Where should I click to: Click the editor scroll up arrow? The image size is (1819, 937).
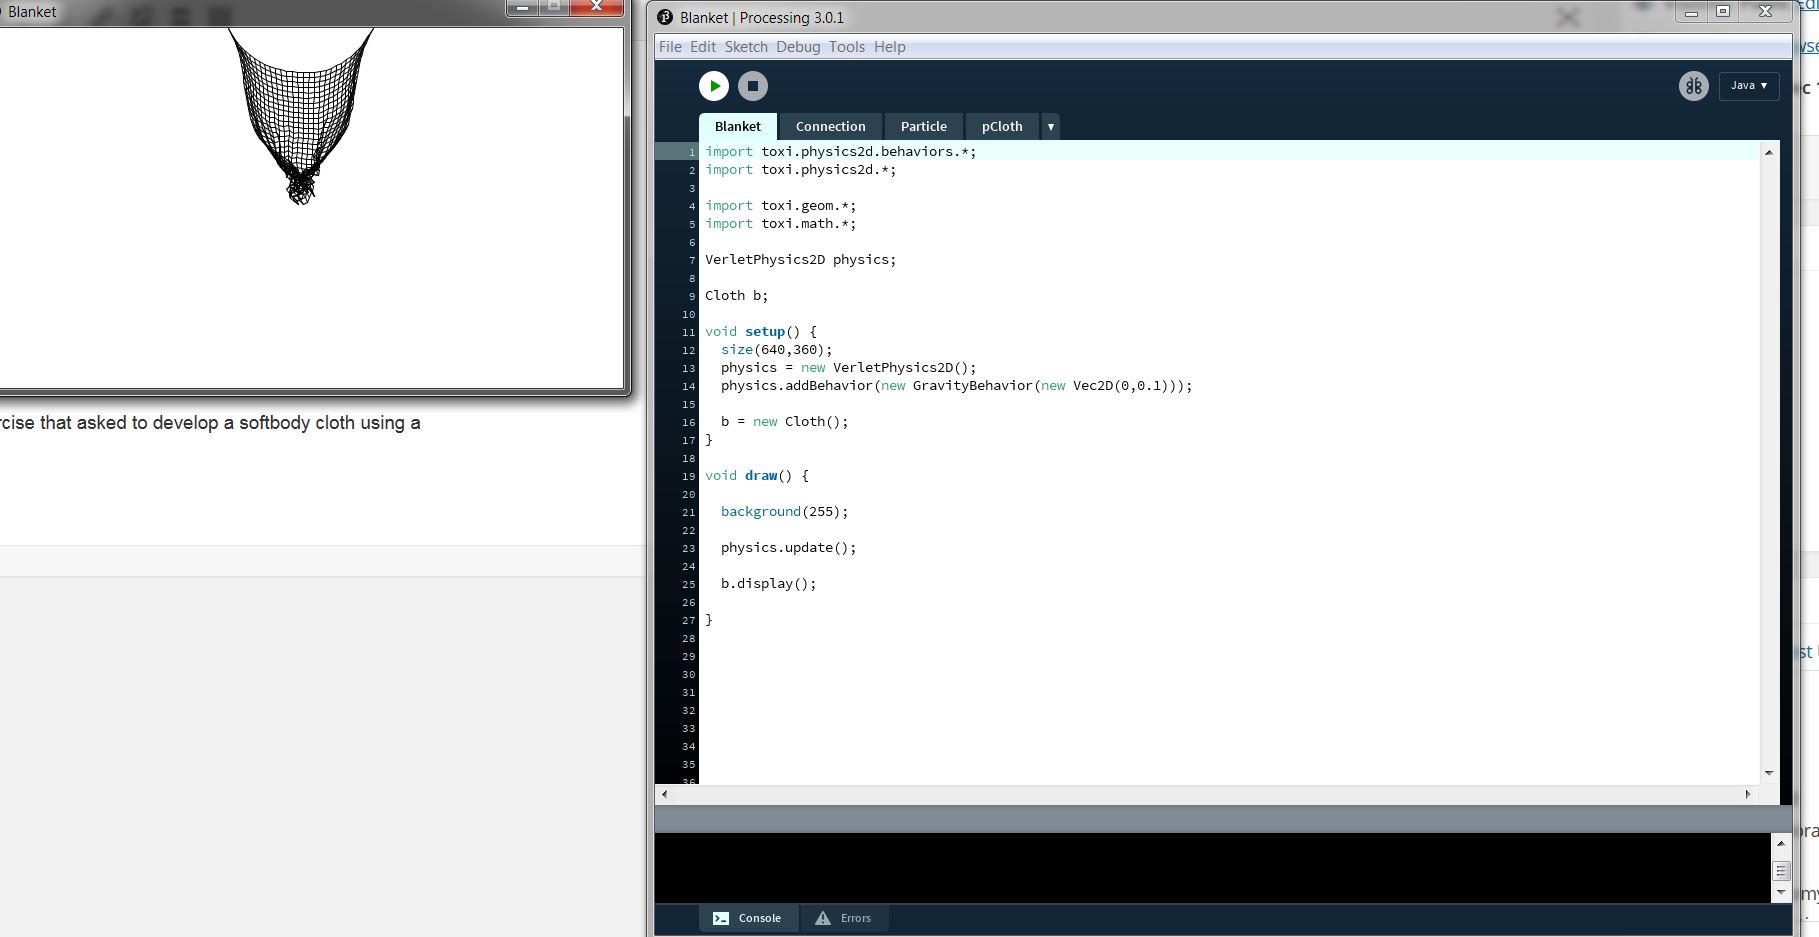(x=1768, y=152)
